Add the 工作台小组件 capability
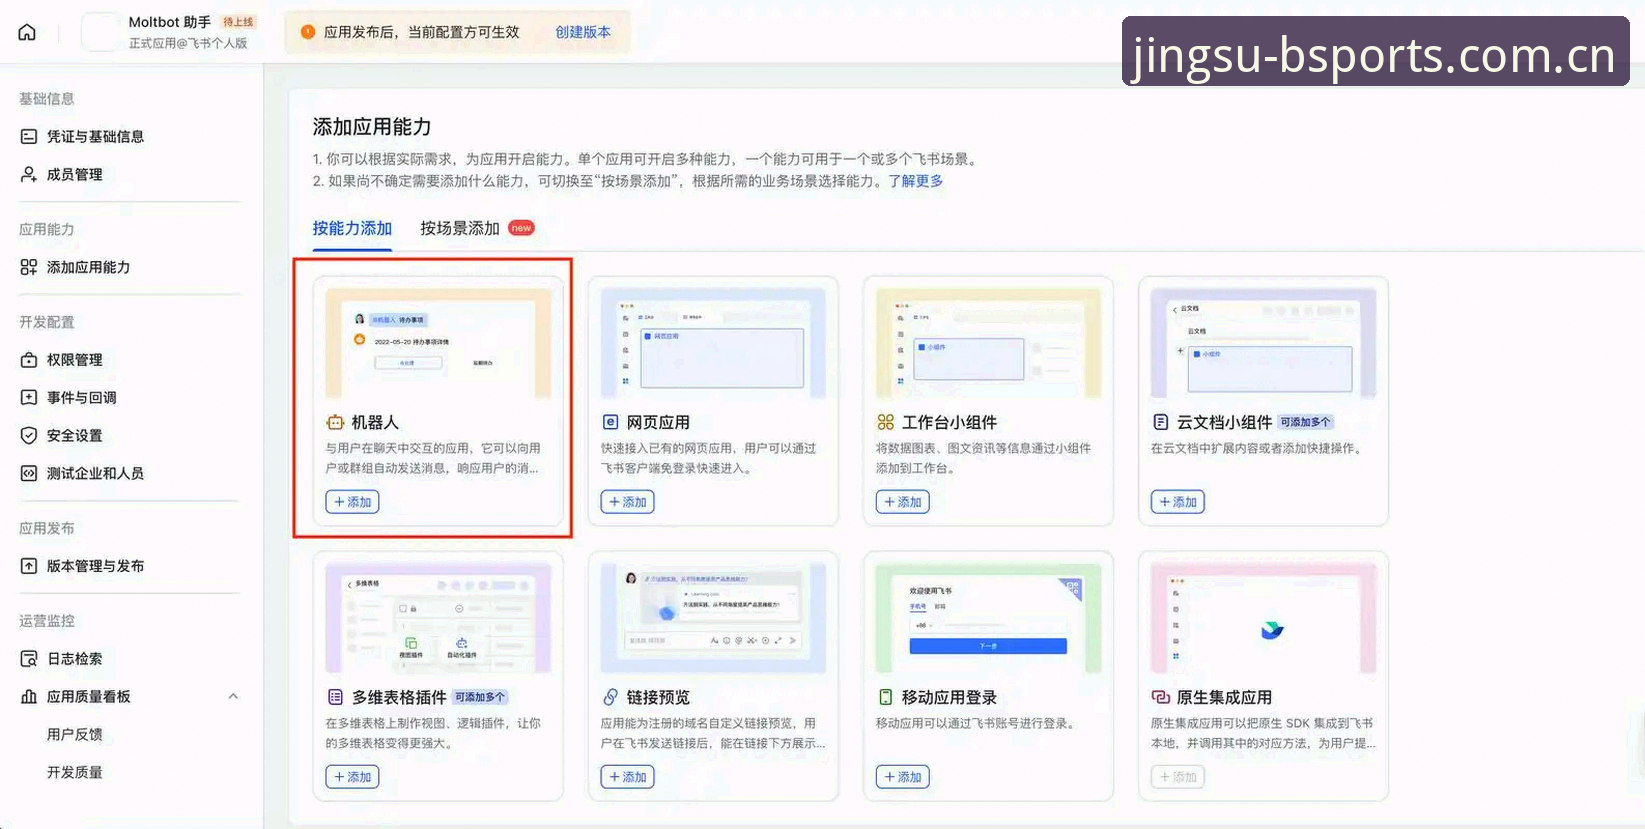The width and height of the screenshot is (1645, 829). (x=902, y=502)
